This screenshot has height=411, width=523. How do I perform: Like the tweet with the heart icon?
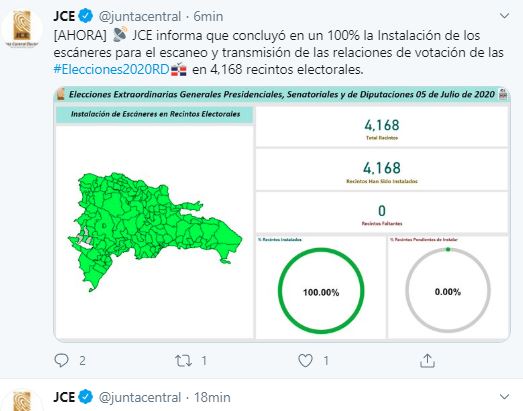(305, 361)
